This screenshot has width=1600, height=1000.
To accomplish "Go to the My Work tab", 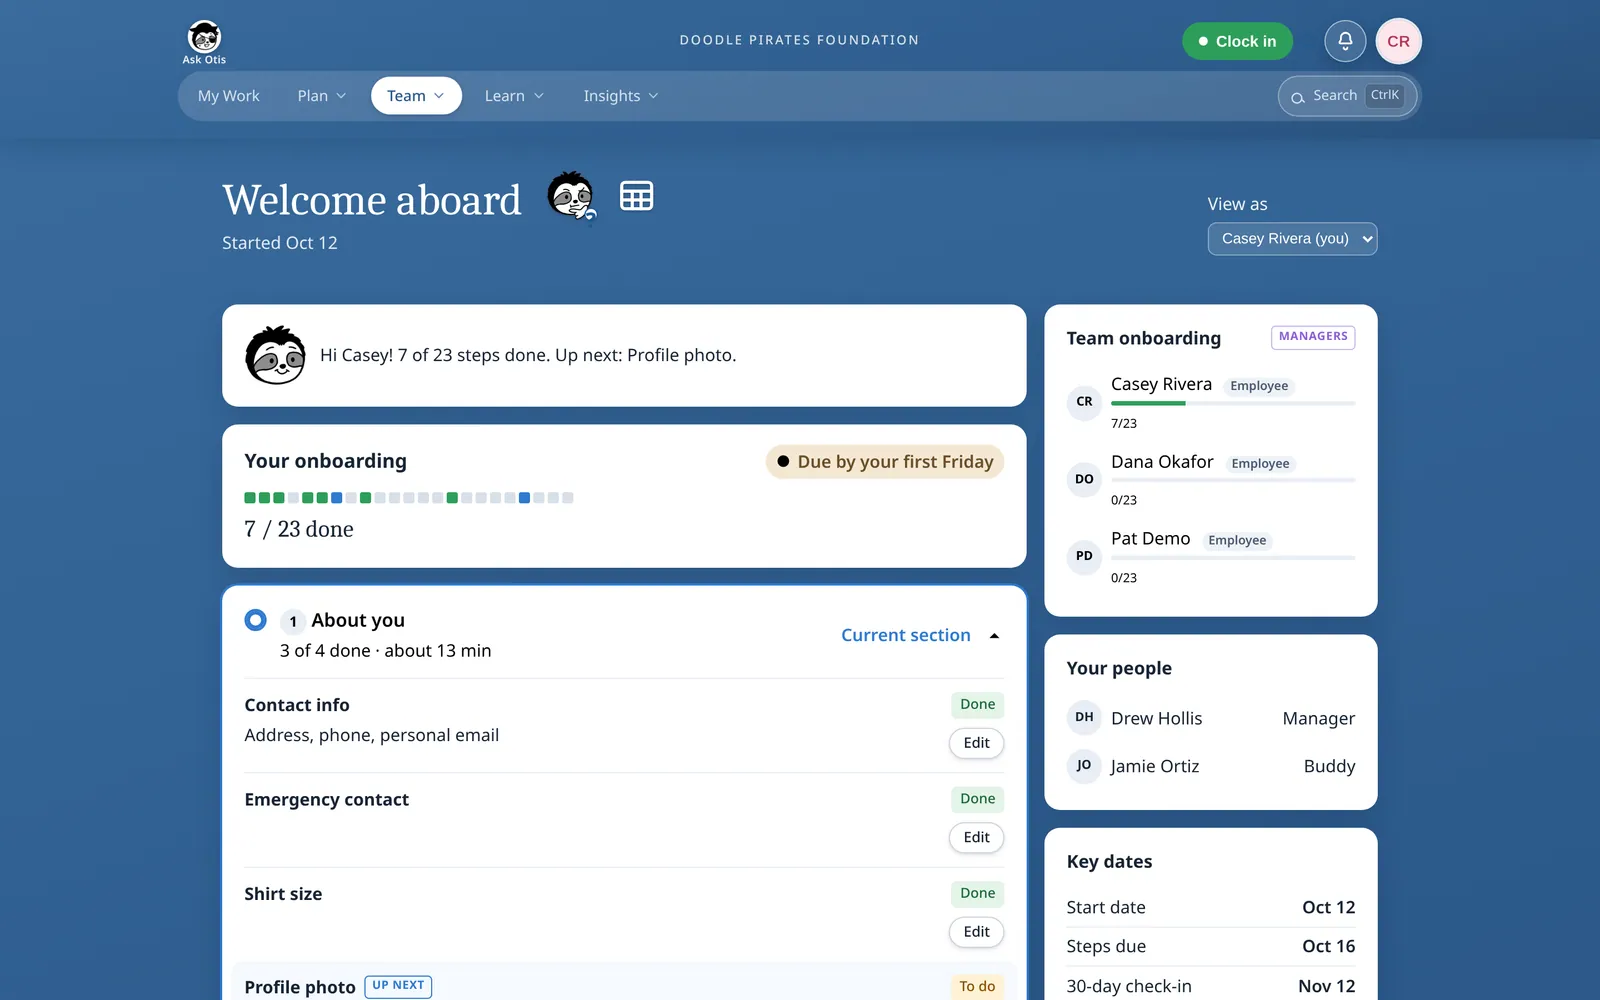I will point(229,96).
